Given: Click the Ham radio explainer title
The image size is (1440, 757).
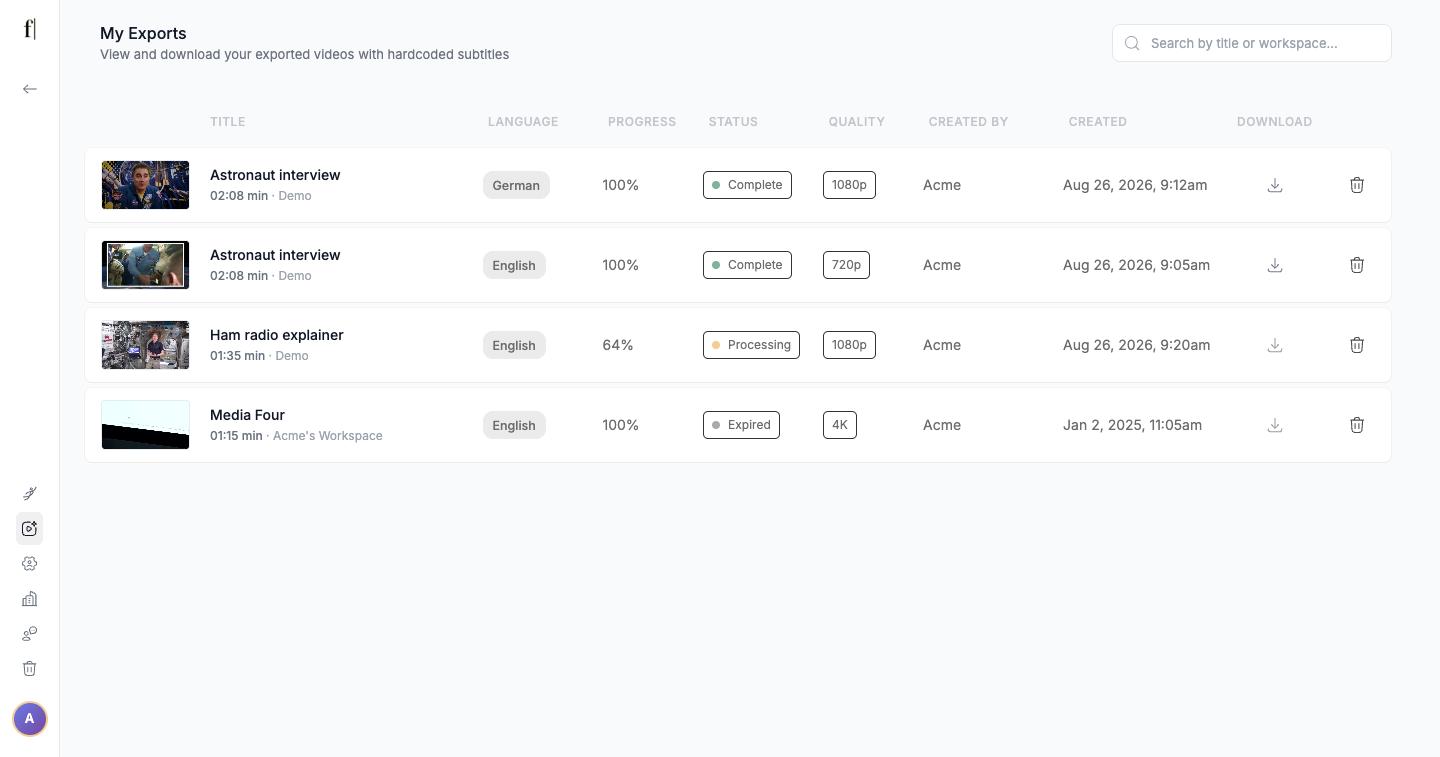Looking at the screenshot, I should 277,335.
